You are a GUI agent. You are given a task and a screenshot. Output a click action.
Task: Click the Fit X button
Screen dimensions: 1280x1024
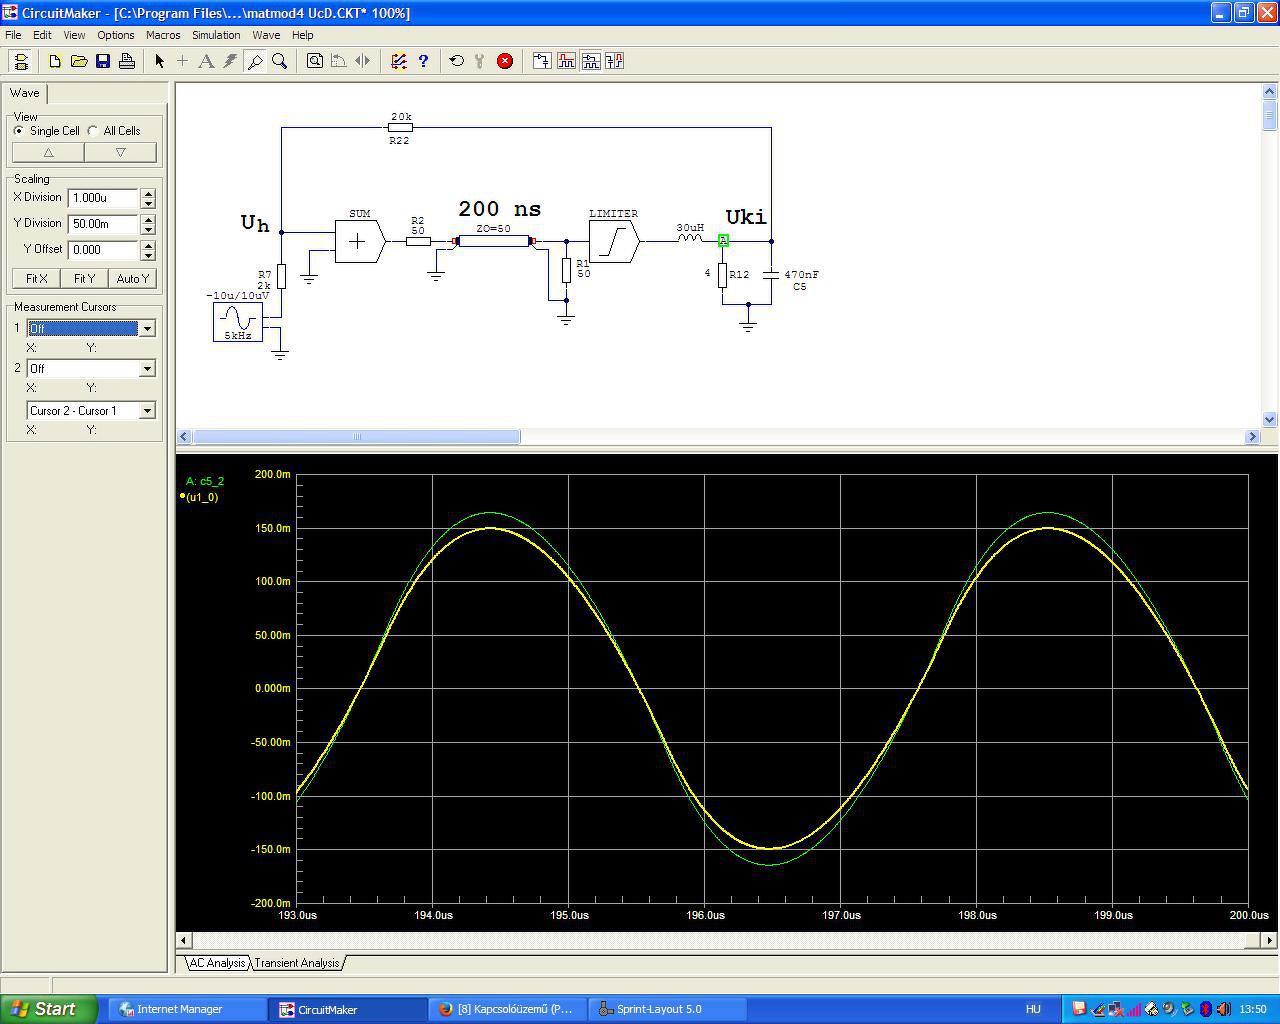36,279
